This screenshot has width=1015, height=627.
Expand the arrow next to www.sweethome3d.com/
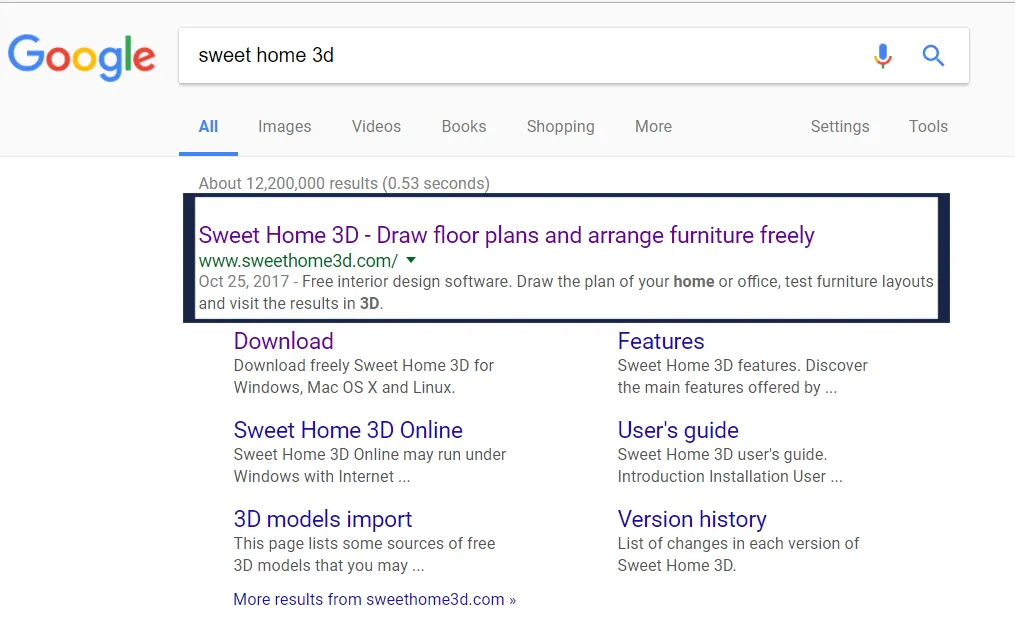[x=411, y=260]
